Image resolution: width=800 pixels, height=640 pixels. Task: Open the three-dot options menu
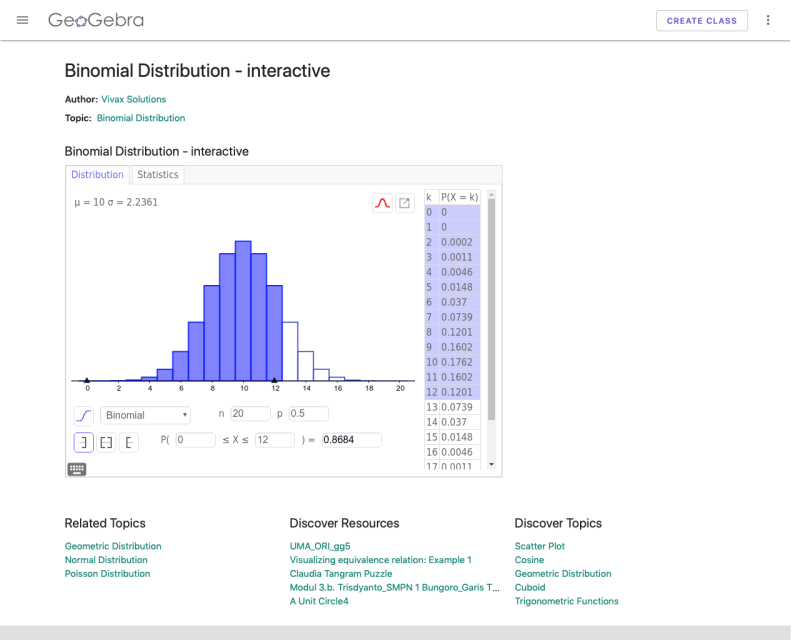[x=768, y=20]
